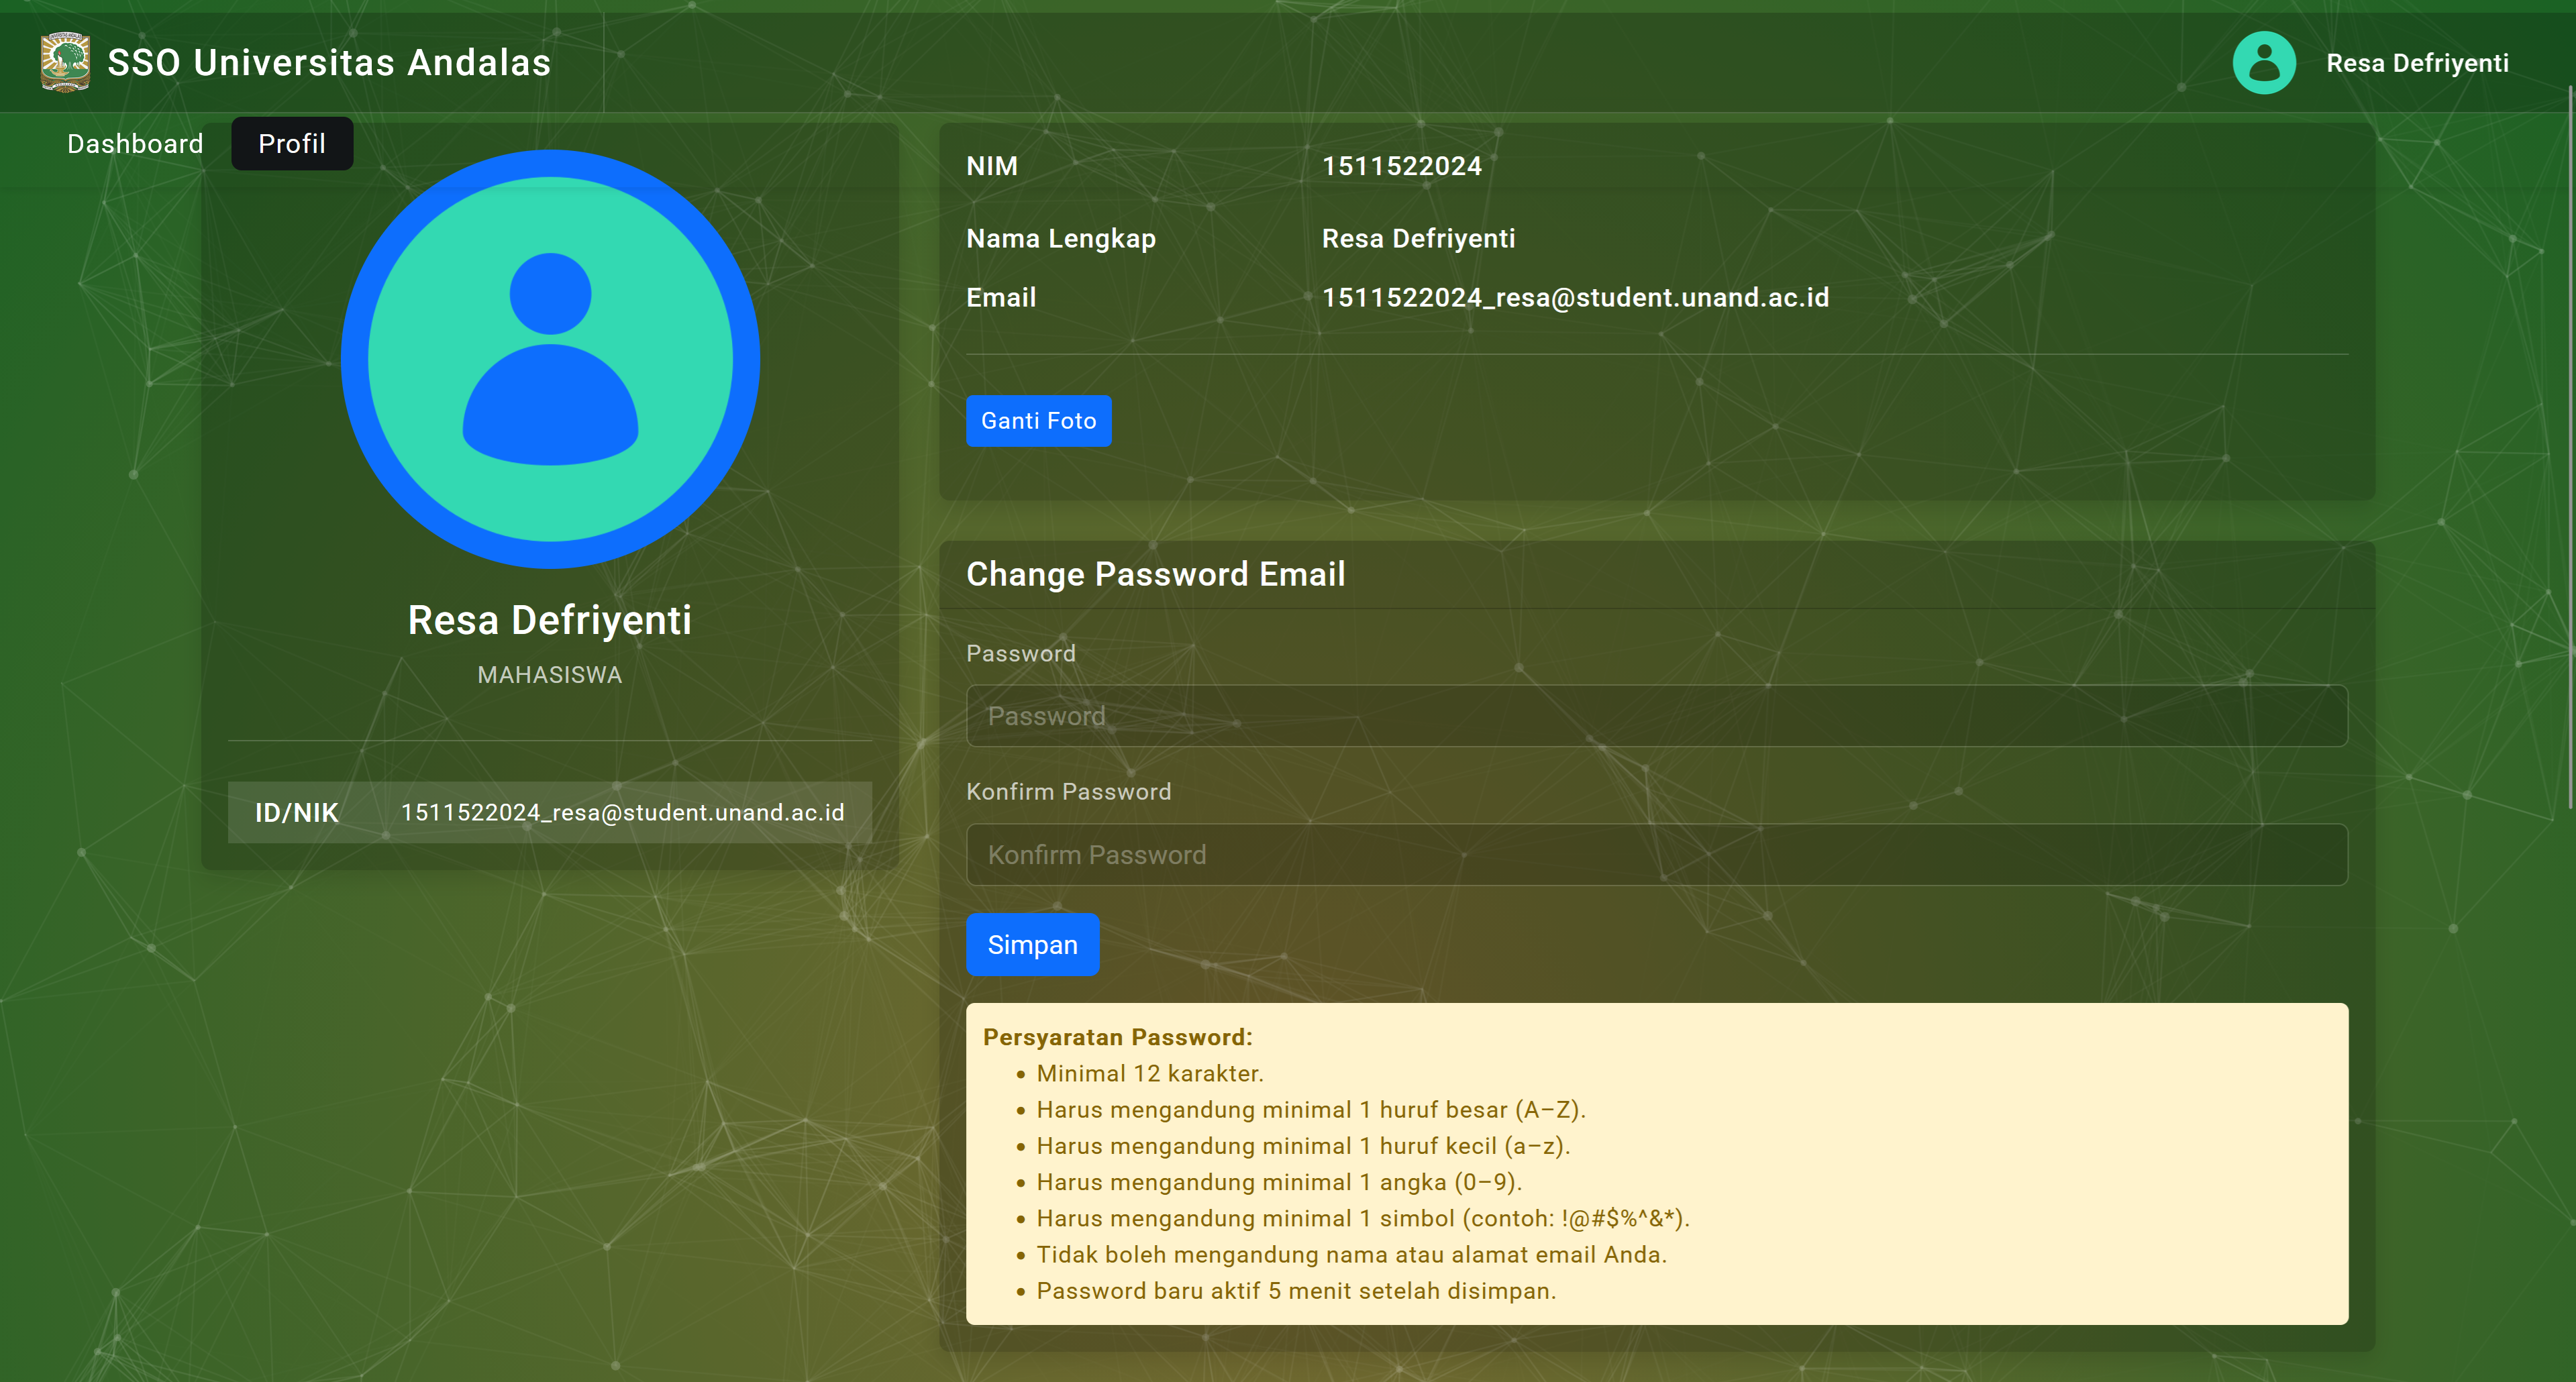Focus the Konfirm Password input field
The height and width of the screenshot is (1382, 2576).
[1656, 855]
